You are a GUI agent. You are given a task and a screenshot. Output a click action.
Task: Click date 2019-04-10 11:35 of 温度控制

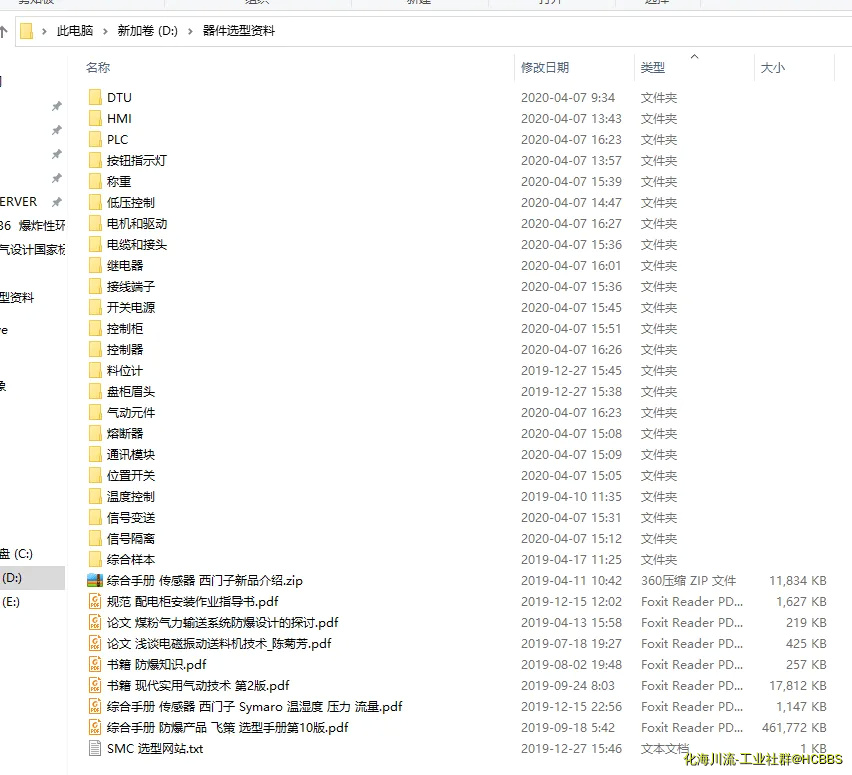coord(571,497)
